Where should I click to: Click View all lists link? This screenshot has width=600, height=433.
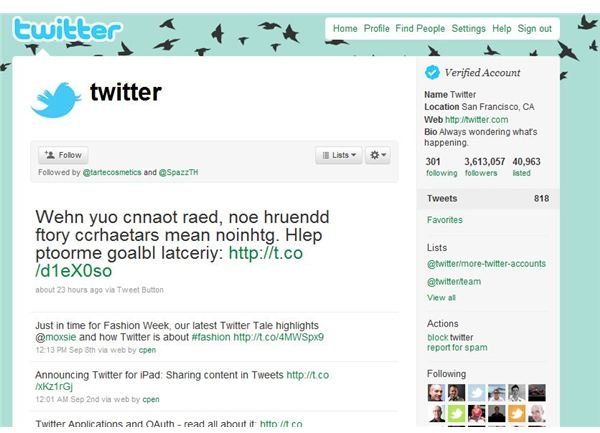click(441, 298)
